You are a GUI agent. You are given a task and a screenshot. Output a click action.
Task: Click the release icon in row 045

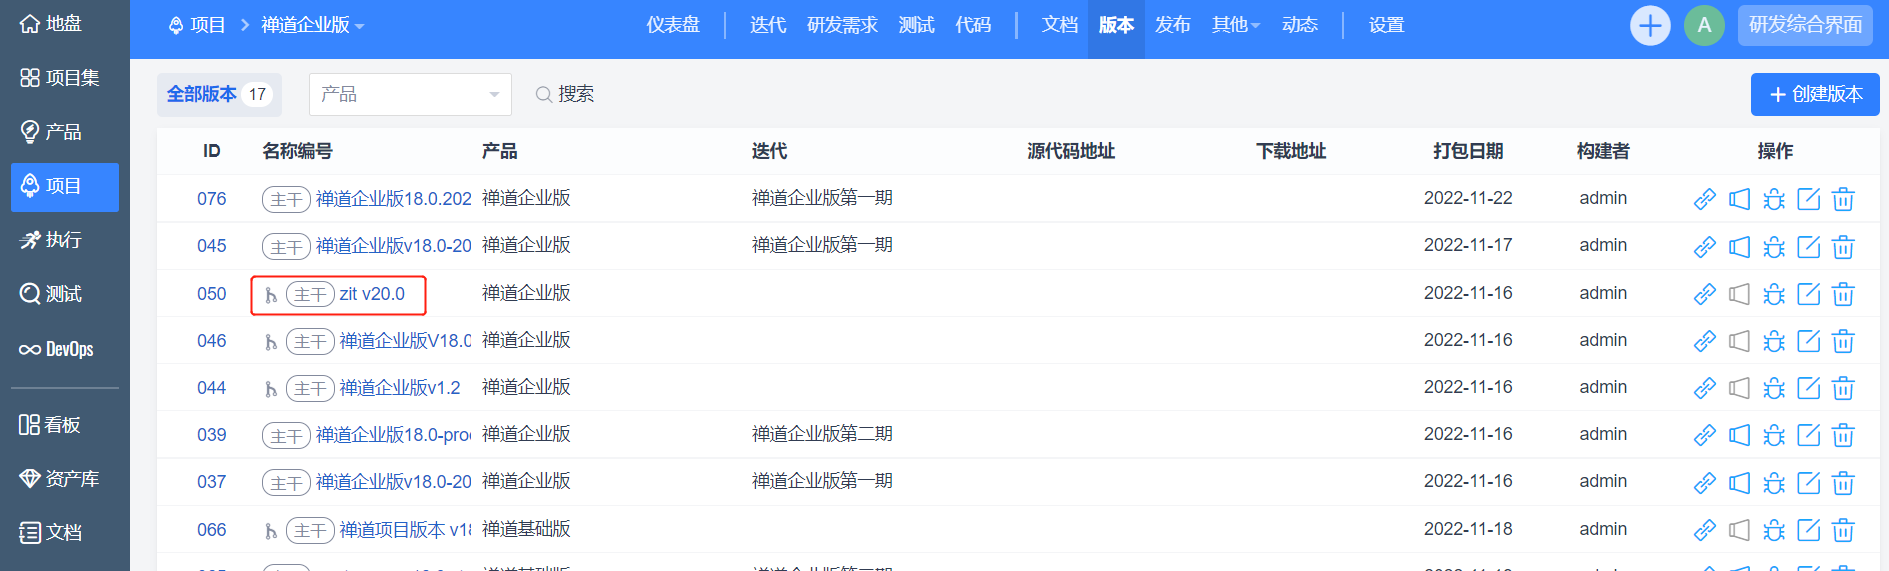coord(1740,246)
